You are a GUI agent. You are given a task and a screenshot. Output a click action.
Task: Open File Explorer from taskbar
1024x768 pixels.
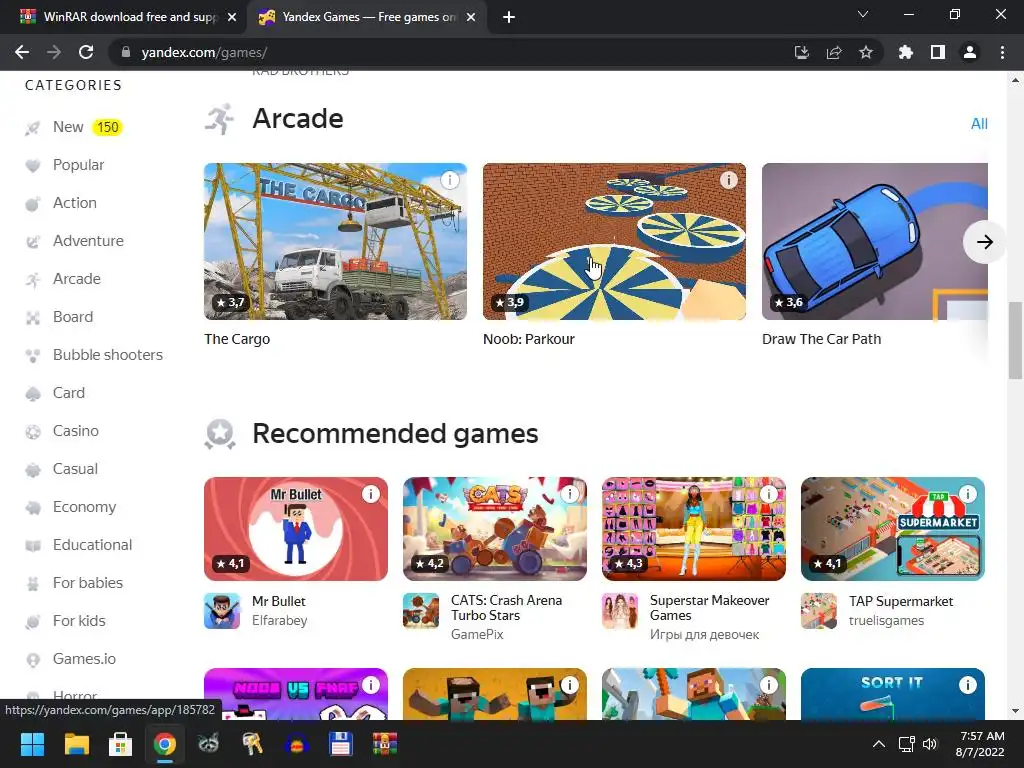point(76,744)
